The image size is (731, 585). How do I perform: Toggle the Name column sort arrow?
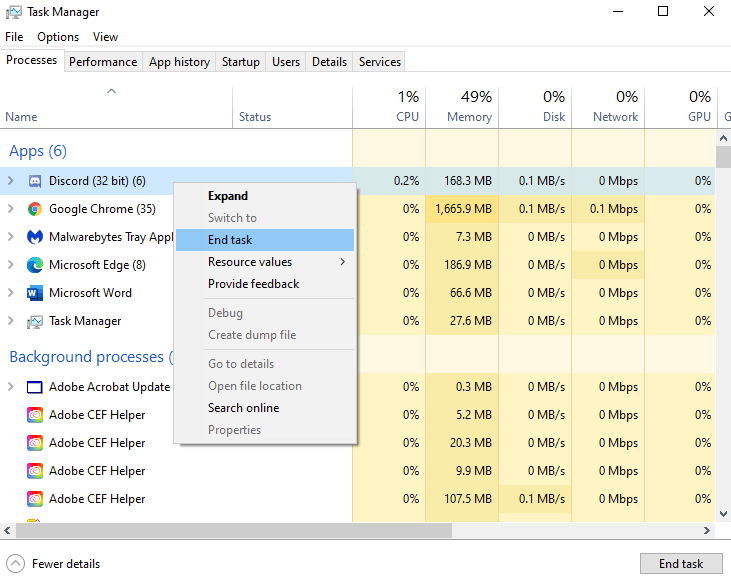pos(111,91)
